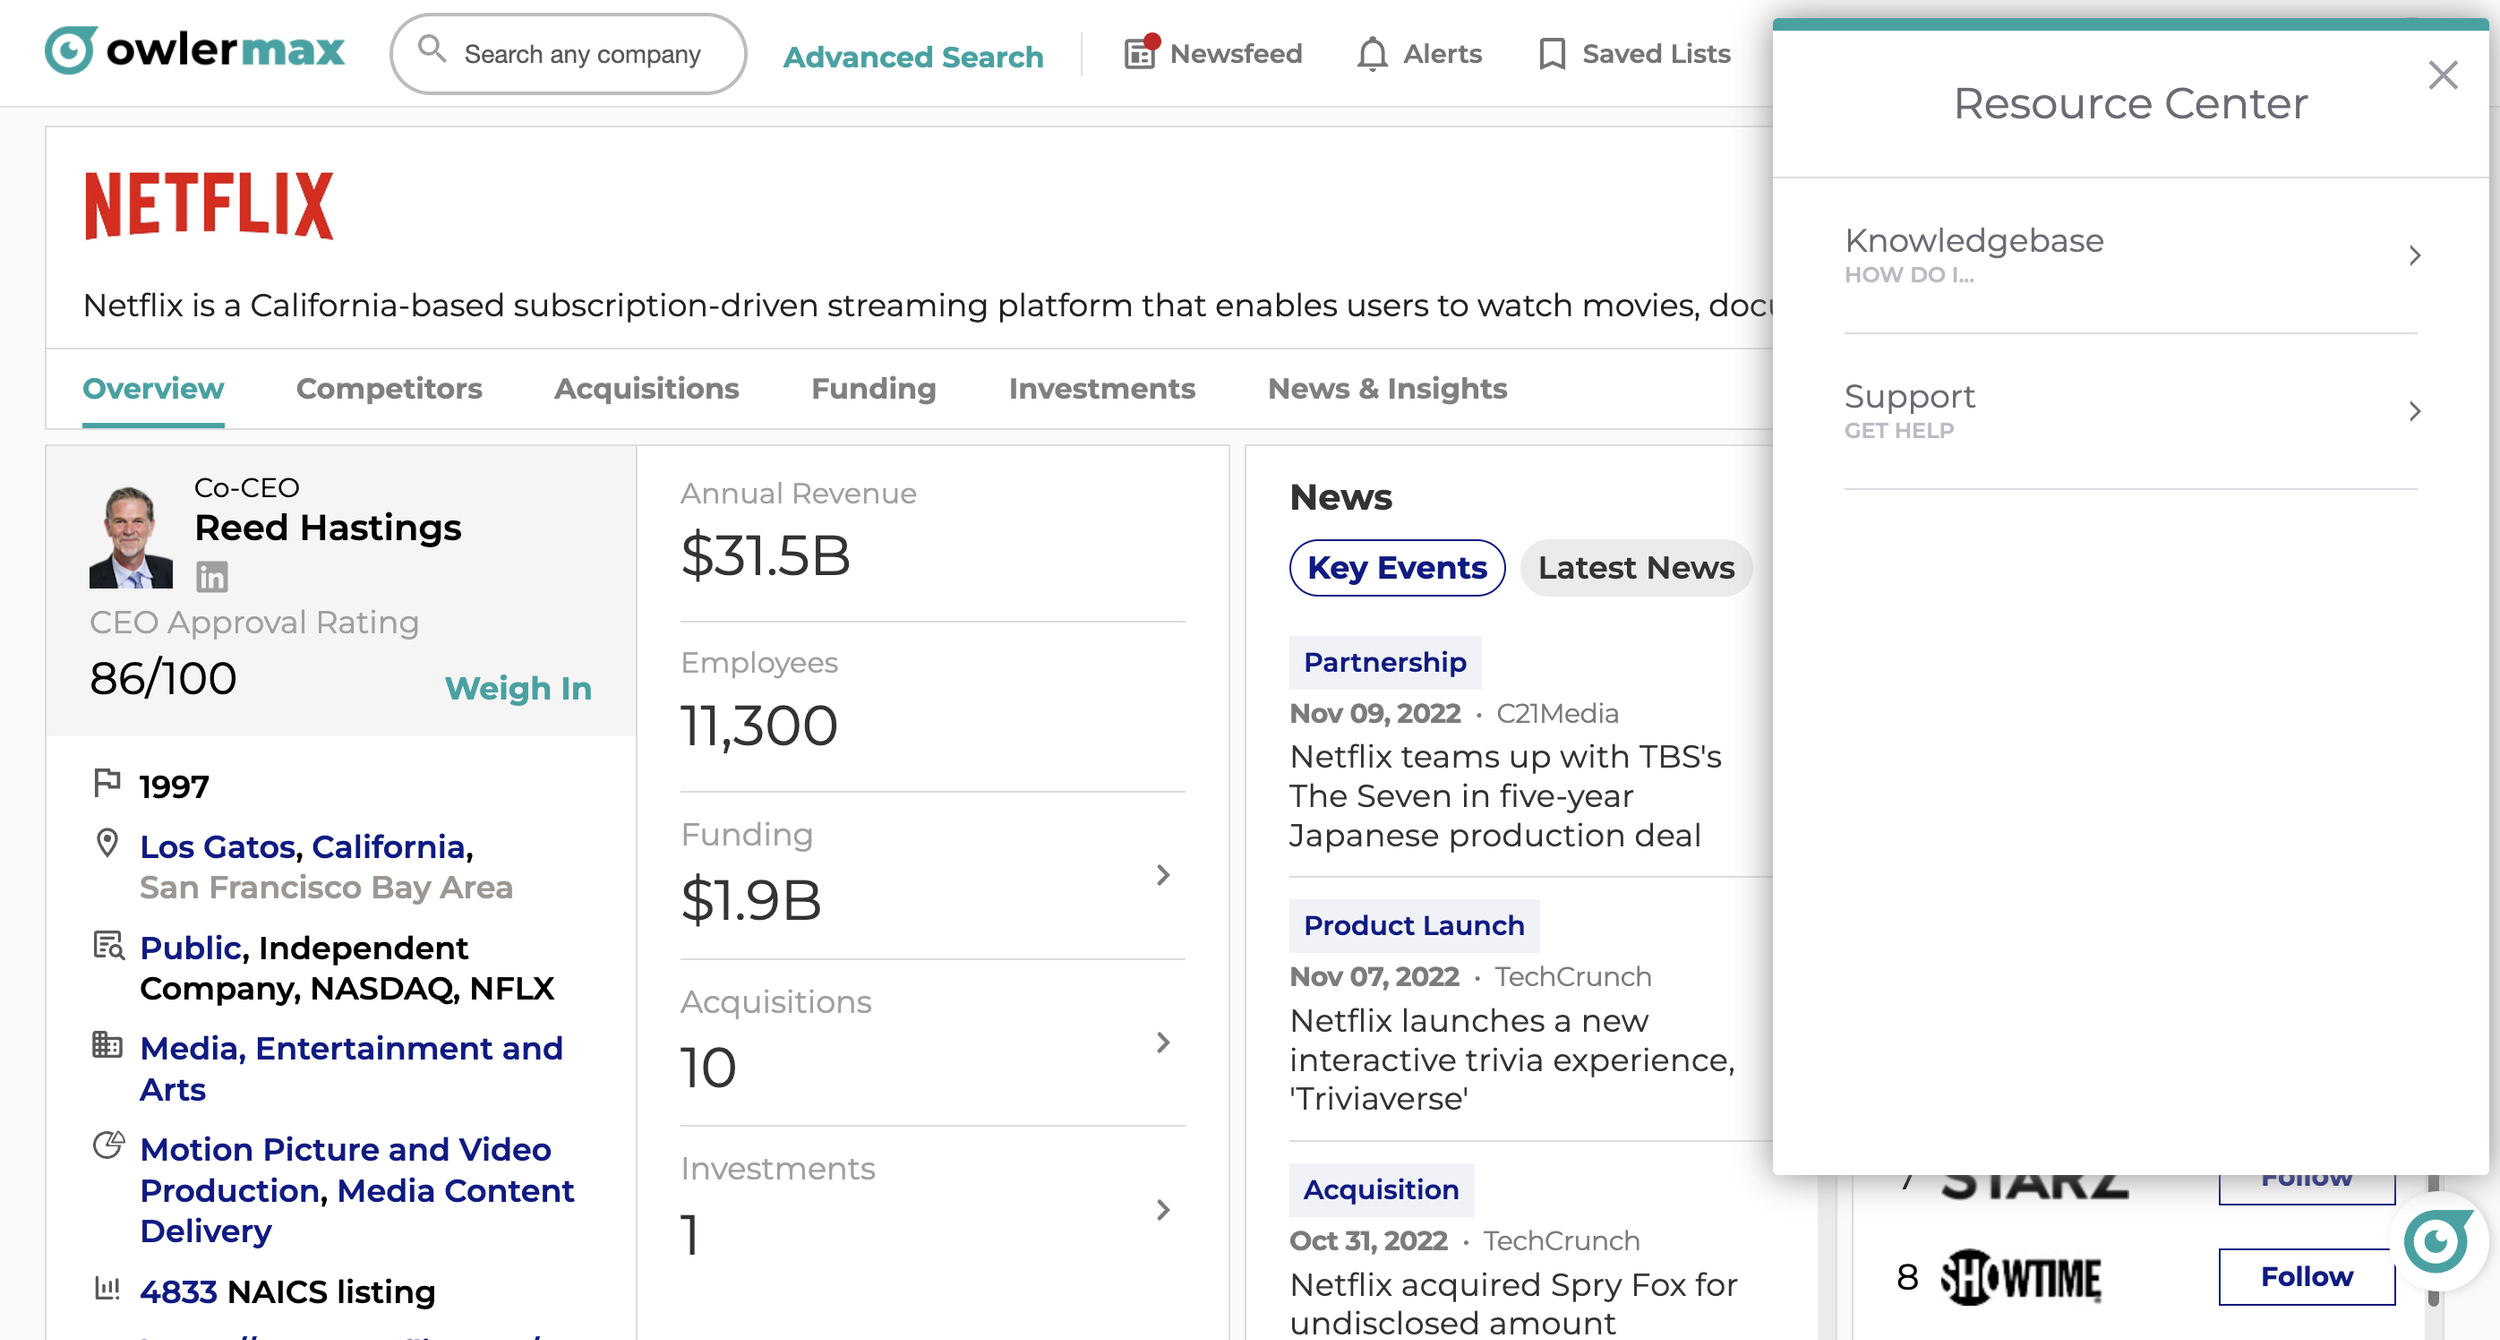Viewport: 2500px width, 1340px height.
Task: Focus the Search any company field
Action: click(582, 55)
